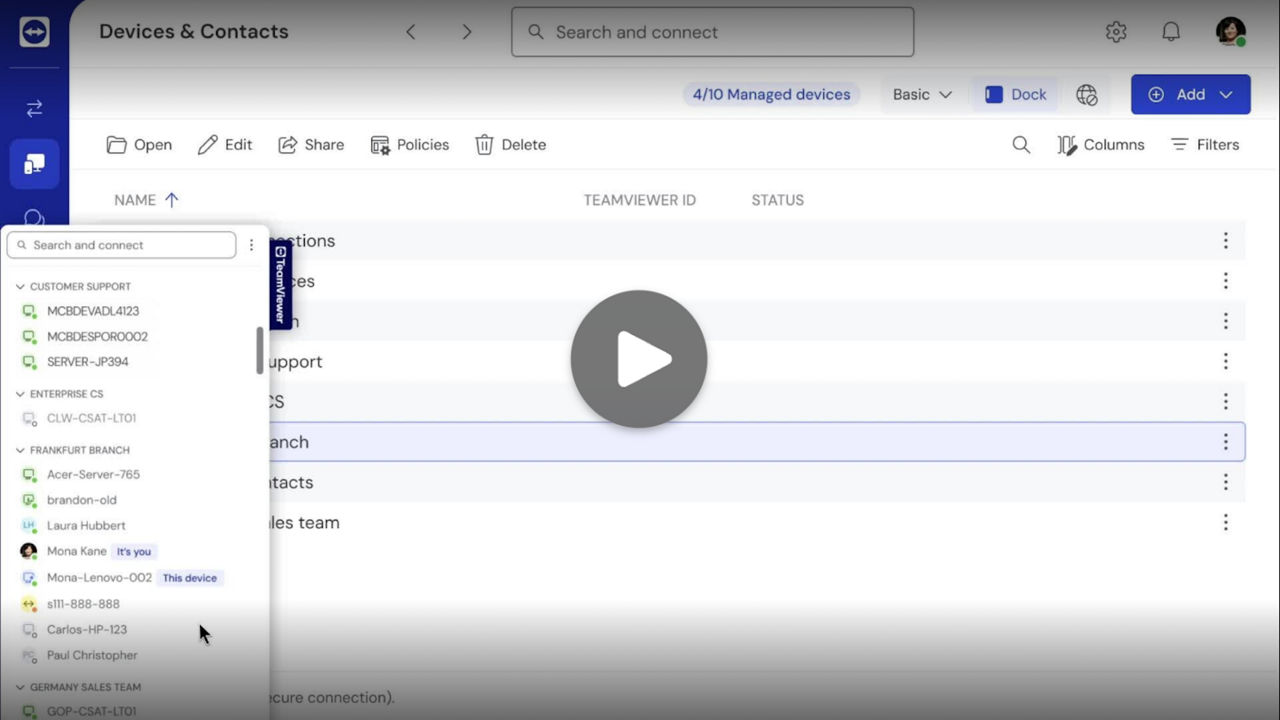The image size is (1280, 720).
Task: Open the notifications bell
Action: coord(1171,32)
